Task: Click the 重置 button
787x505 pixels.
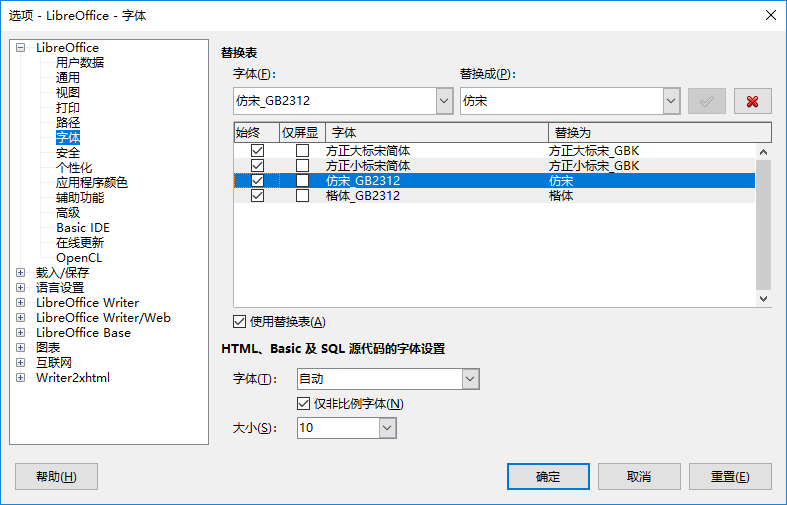Action: click(729, 476)
